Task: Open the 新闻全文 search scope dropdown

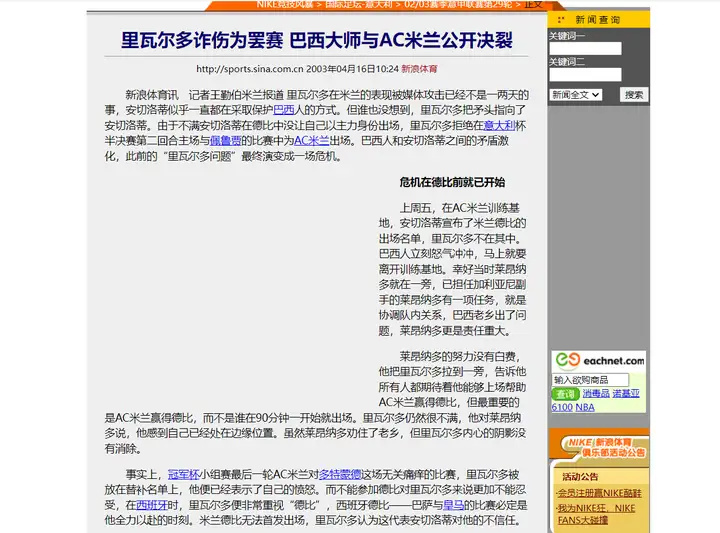Action: click(575, 95)
